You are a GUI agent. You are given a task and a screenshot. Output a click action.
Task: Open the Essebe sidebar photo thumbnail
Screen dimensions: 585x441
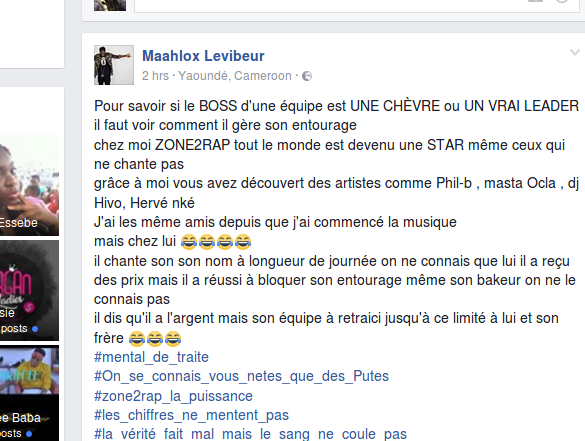pos(29,185)
